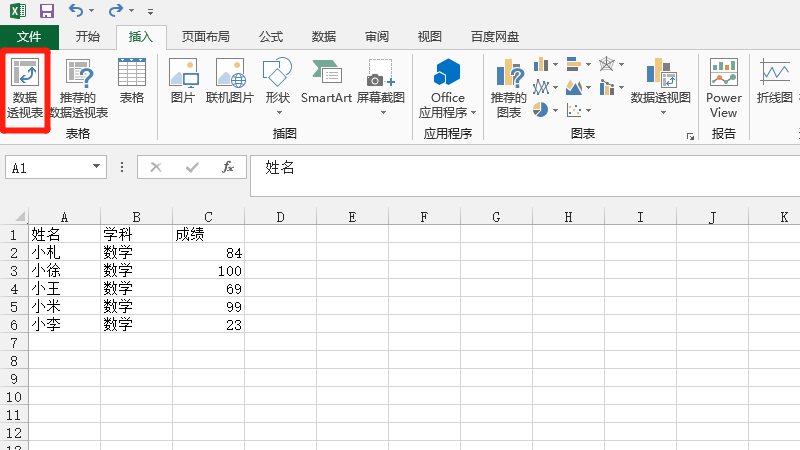The height and width of the screenshot is (450, 800).
Task: Open 推荐的数据透视表 recommended PivotTables
Action: click(79, 88)
